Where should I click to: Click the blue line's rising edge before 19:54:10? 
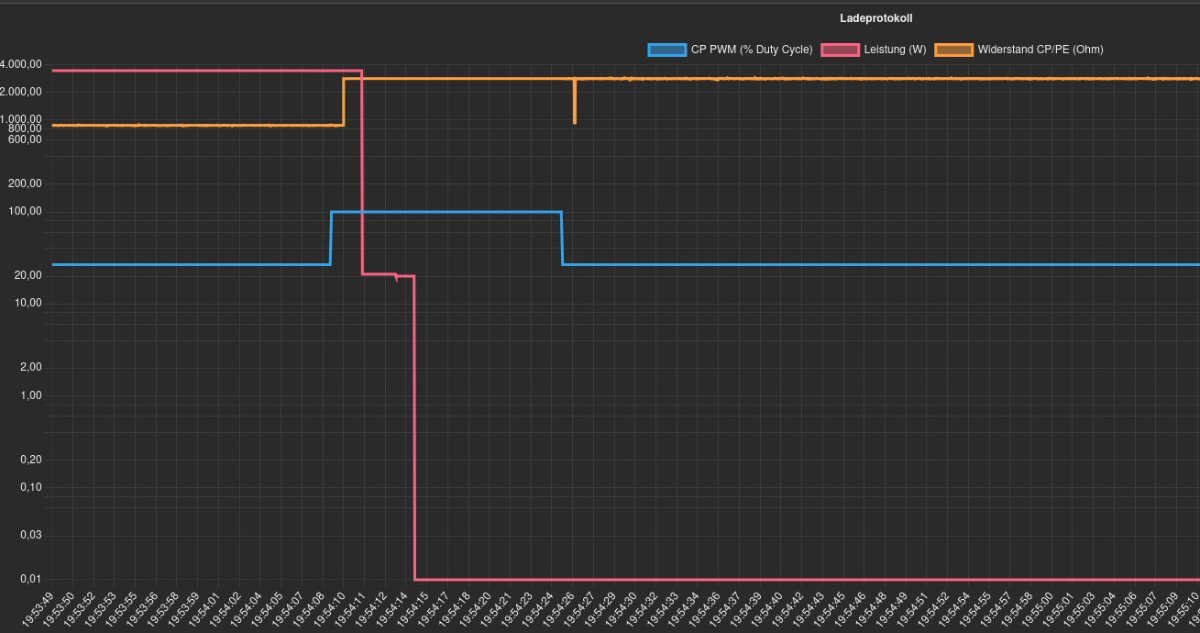tap(331, 238)
